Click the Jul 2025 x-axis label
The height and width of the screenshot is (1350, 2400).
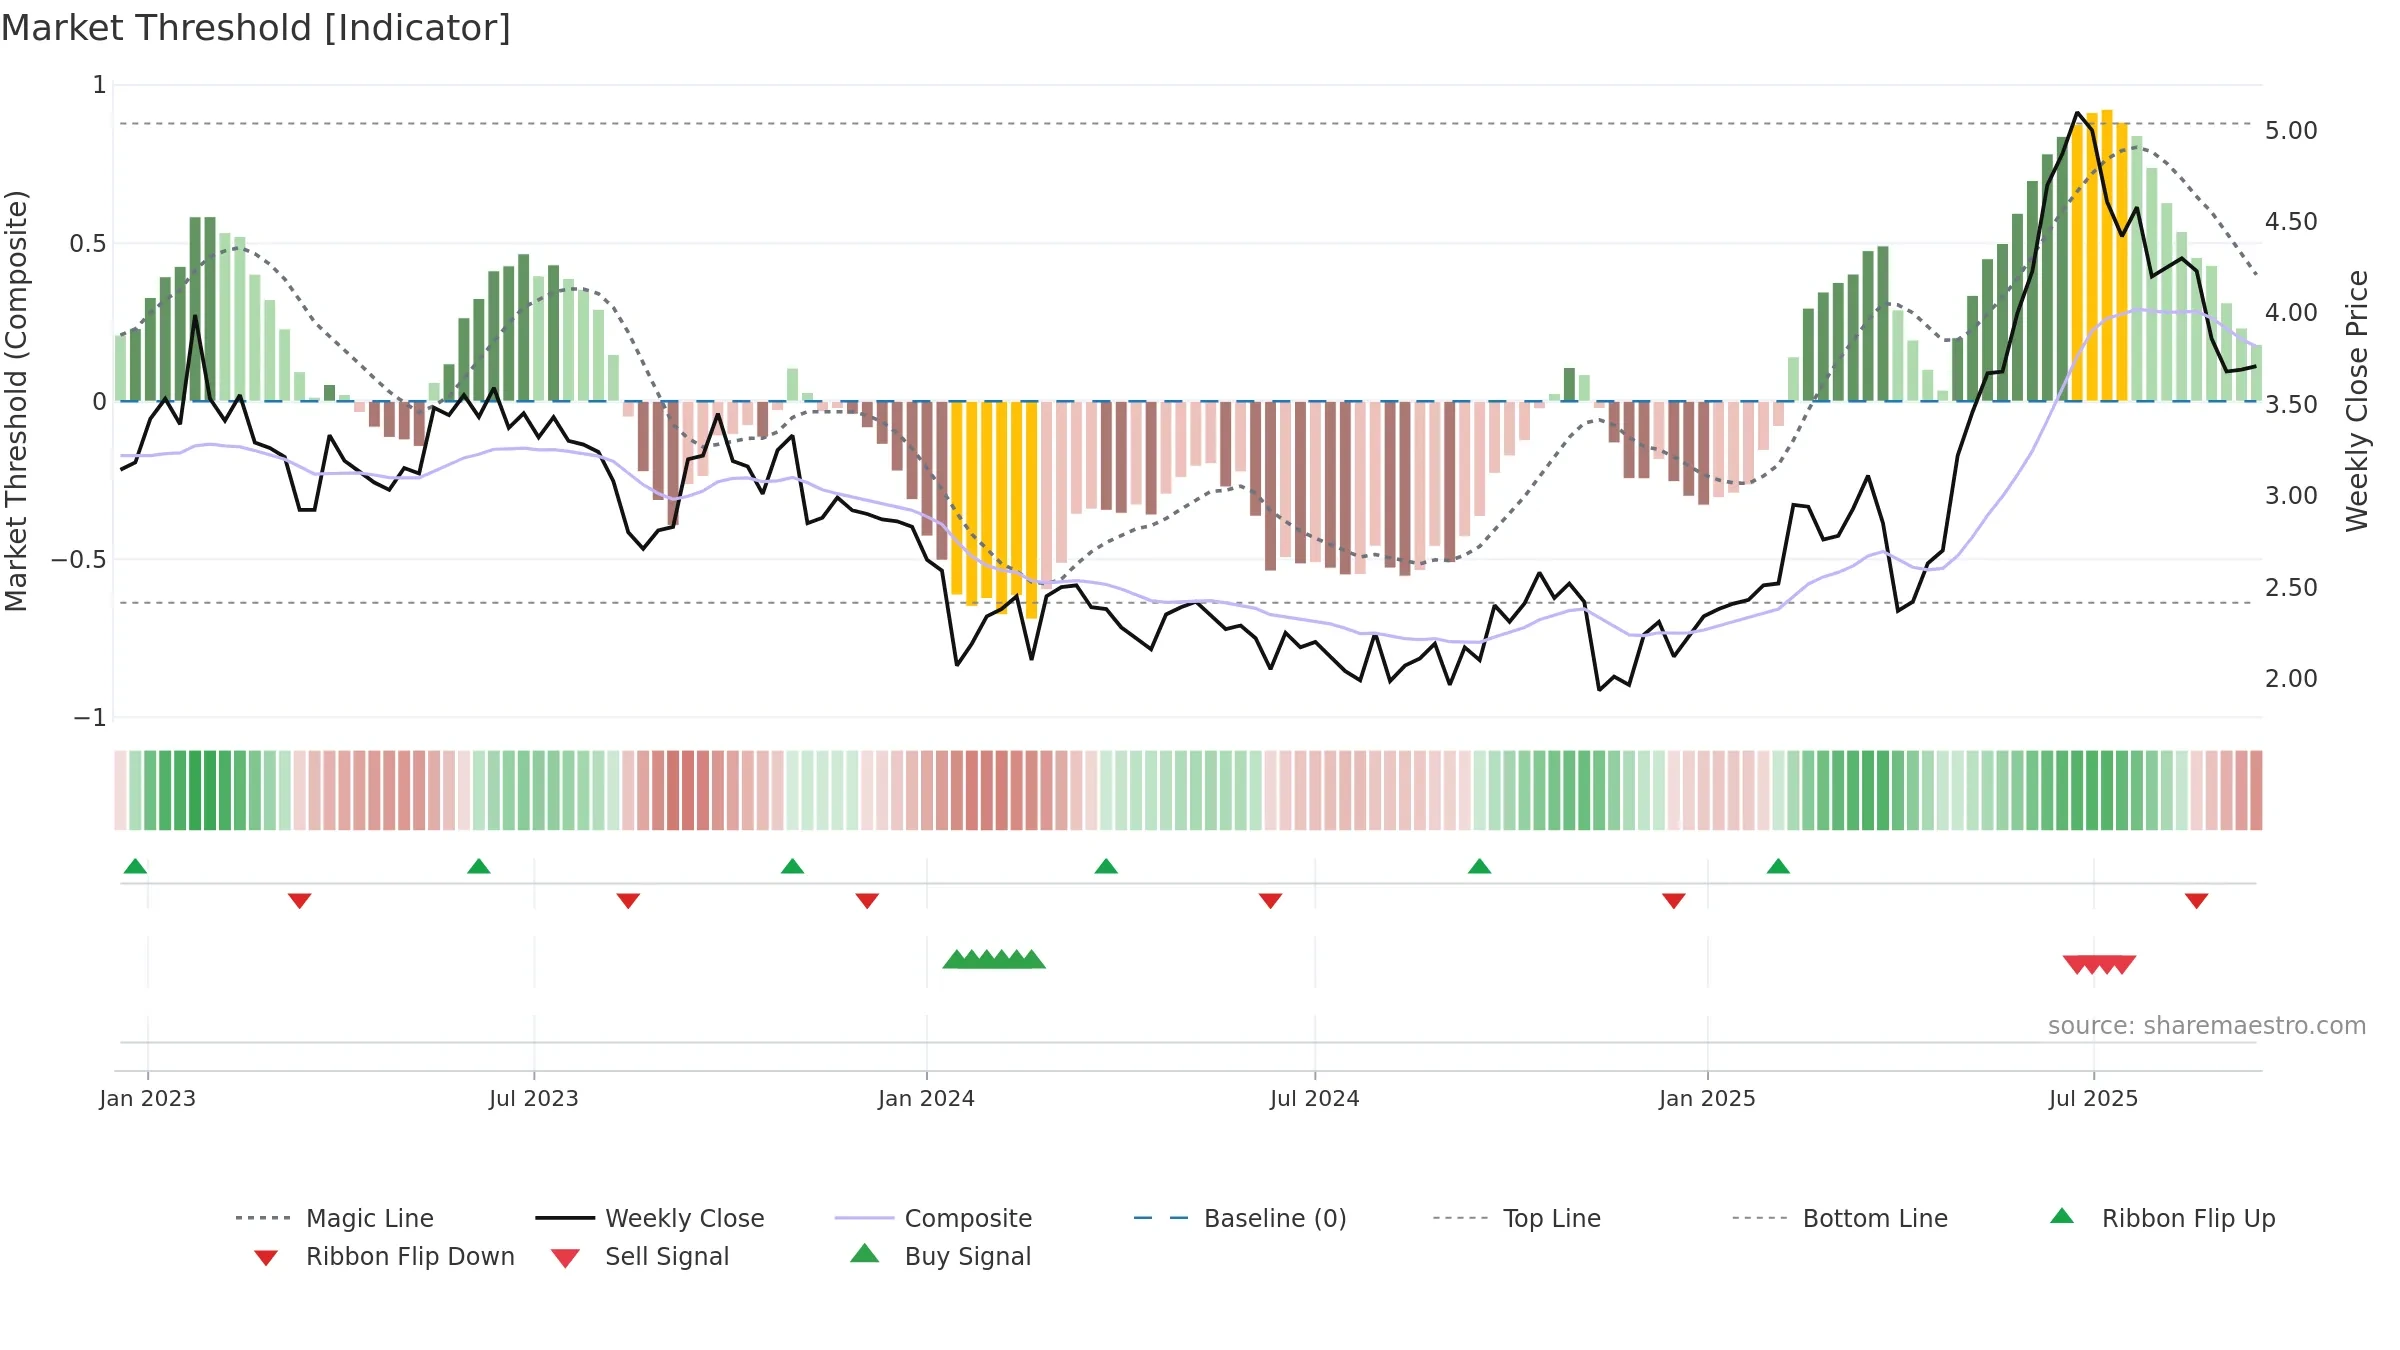[2093, 1098]
